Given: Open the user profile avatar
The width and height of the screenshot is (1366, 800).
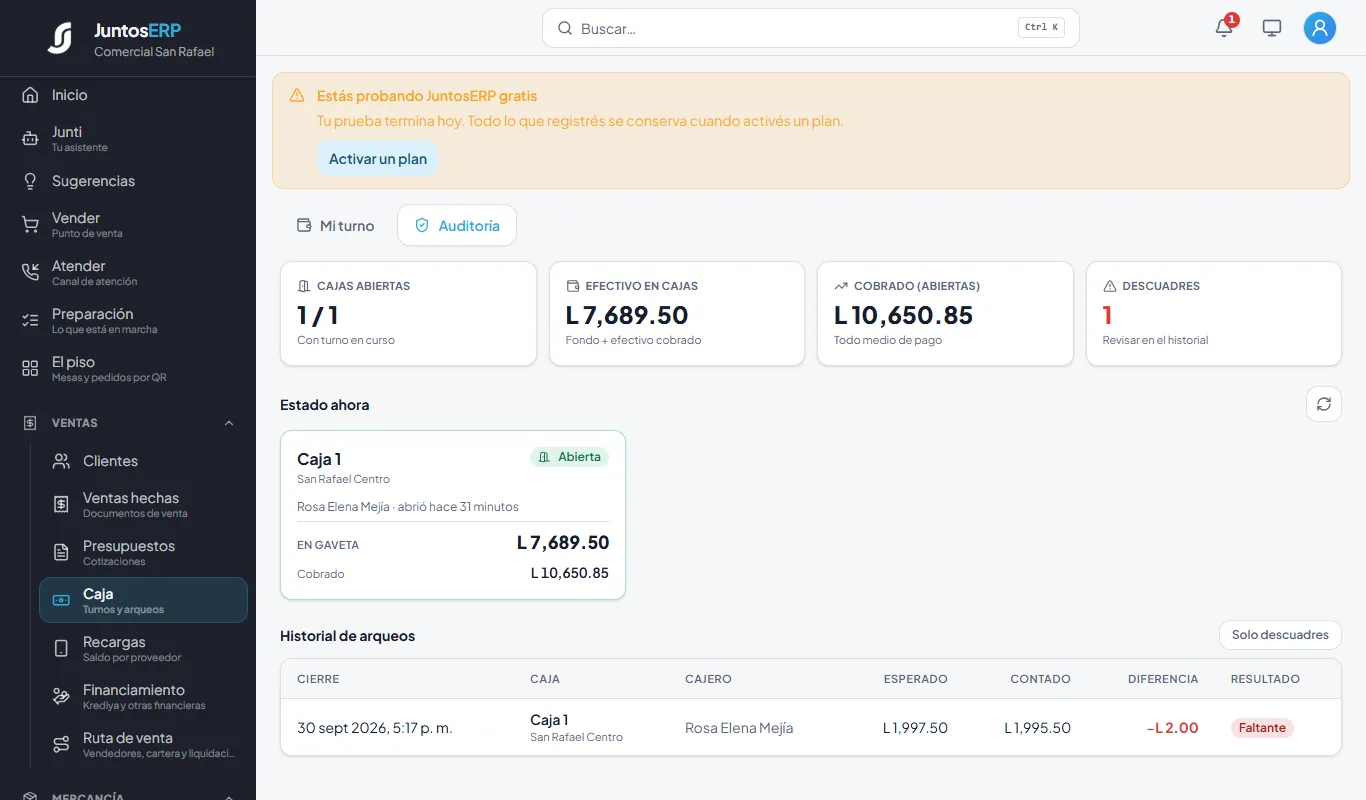Looking at the screenshot, I should [1320, 28].
